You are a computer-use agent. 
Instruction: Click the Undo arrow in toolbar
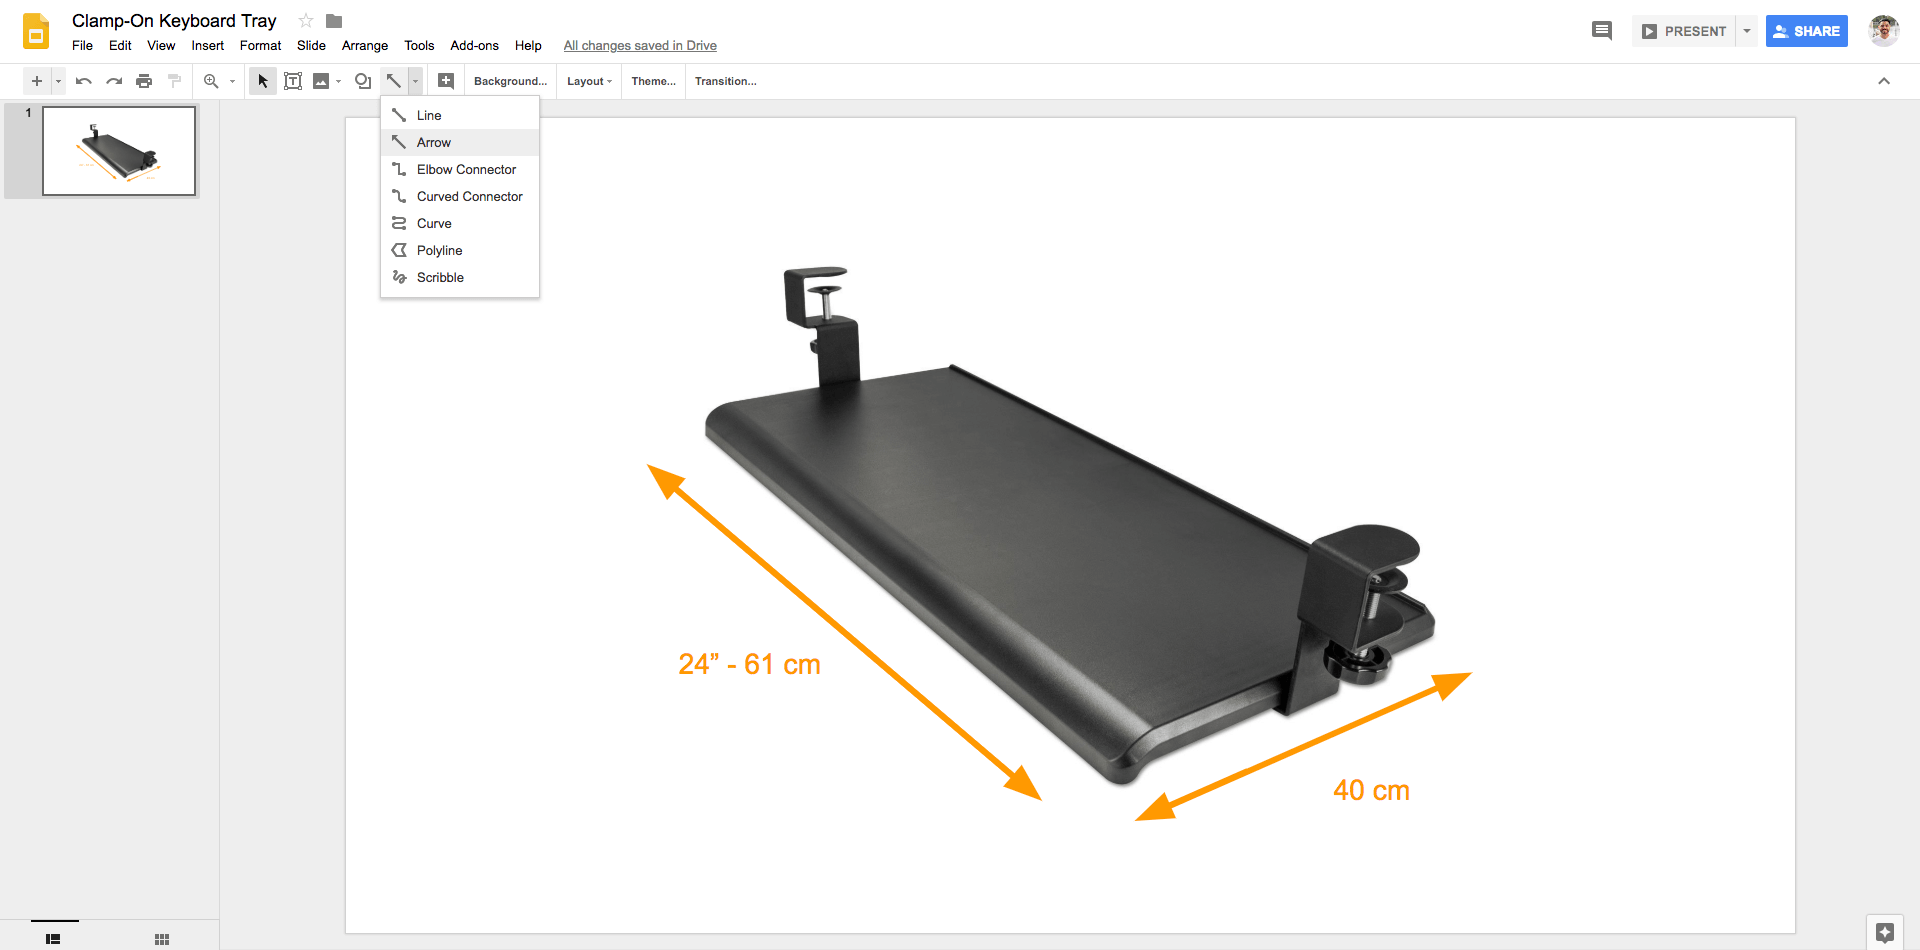coord(84,81)
